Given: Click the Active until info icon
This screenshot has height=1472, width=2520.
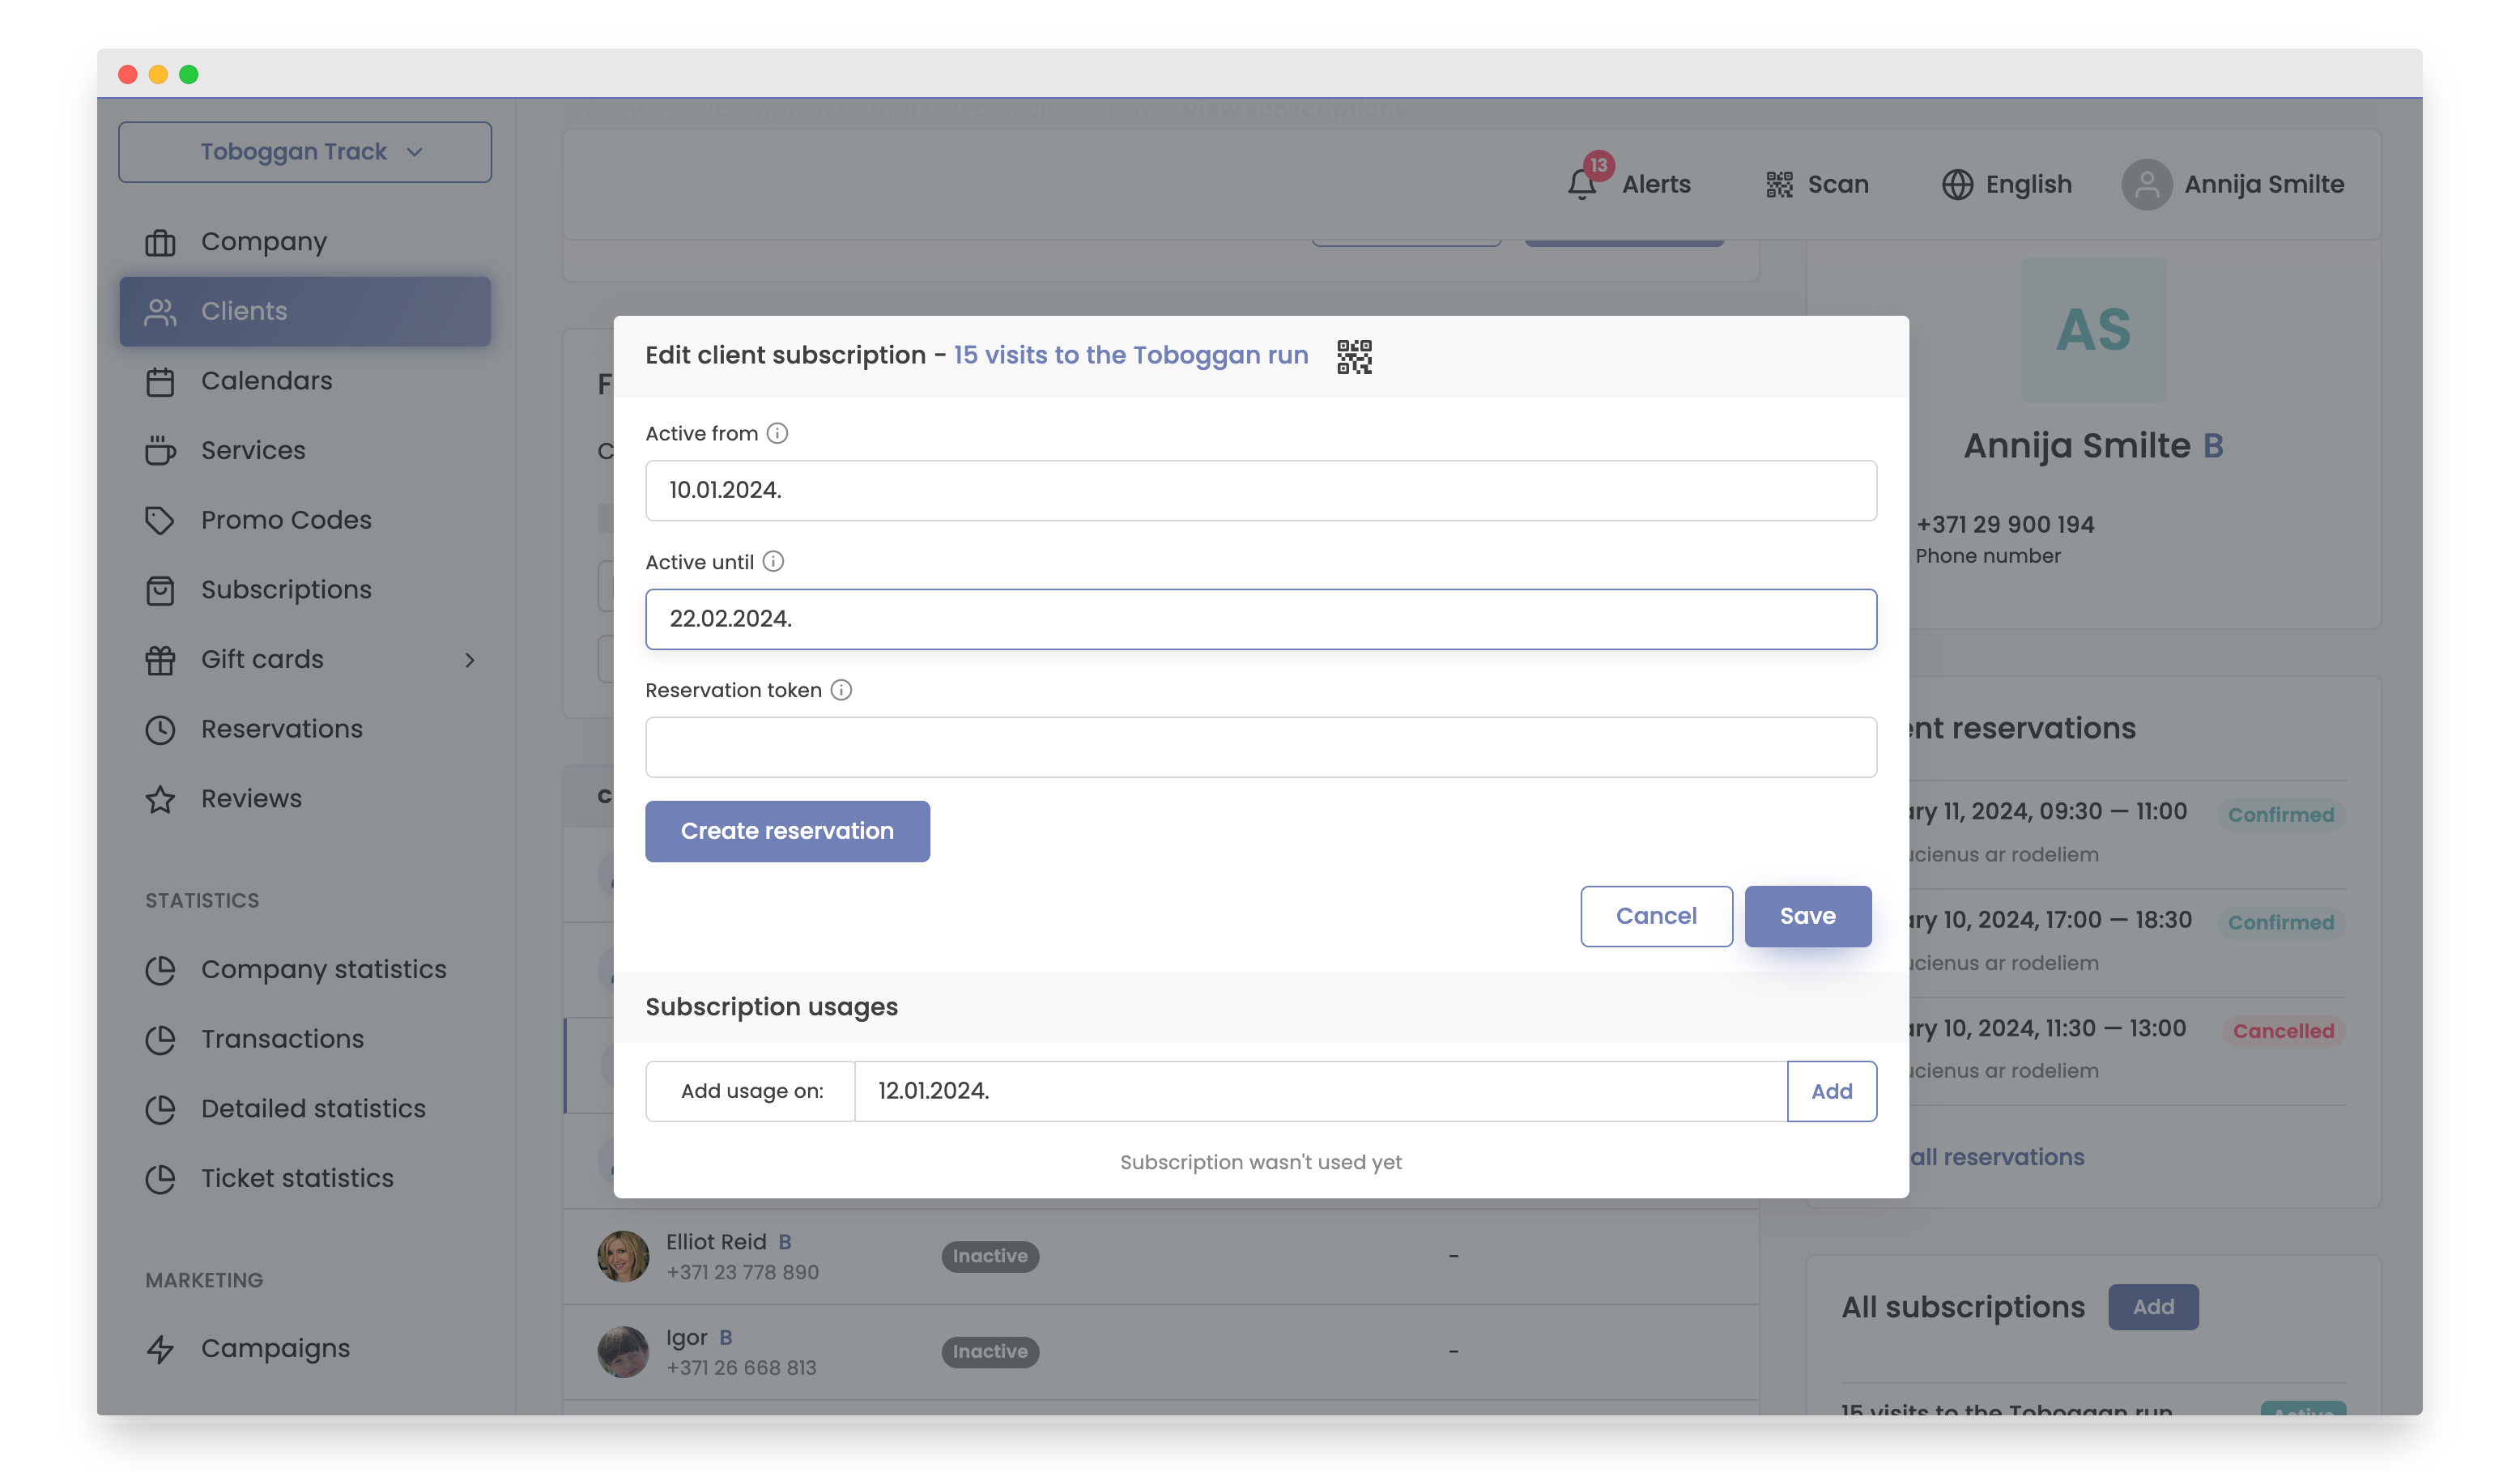Looking at the screenshot, I should point(773,561).
